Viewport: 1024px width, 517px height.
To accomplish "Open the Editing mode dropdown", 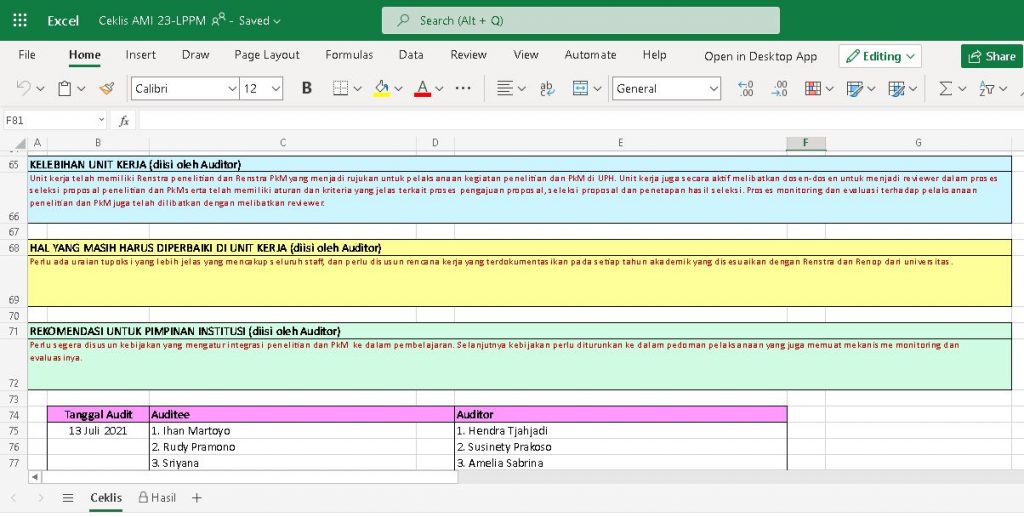I will pos(880,56).
